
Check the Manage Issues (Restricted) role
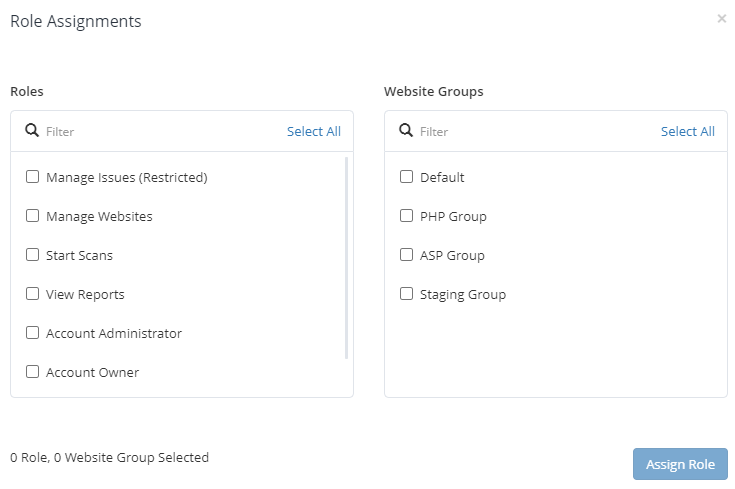coord(33,177)
